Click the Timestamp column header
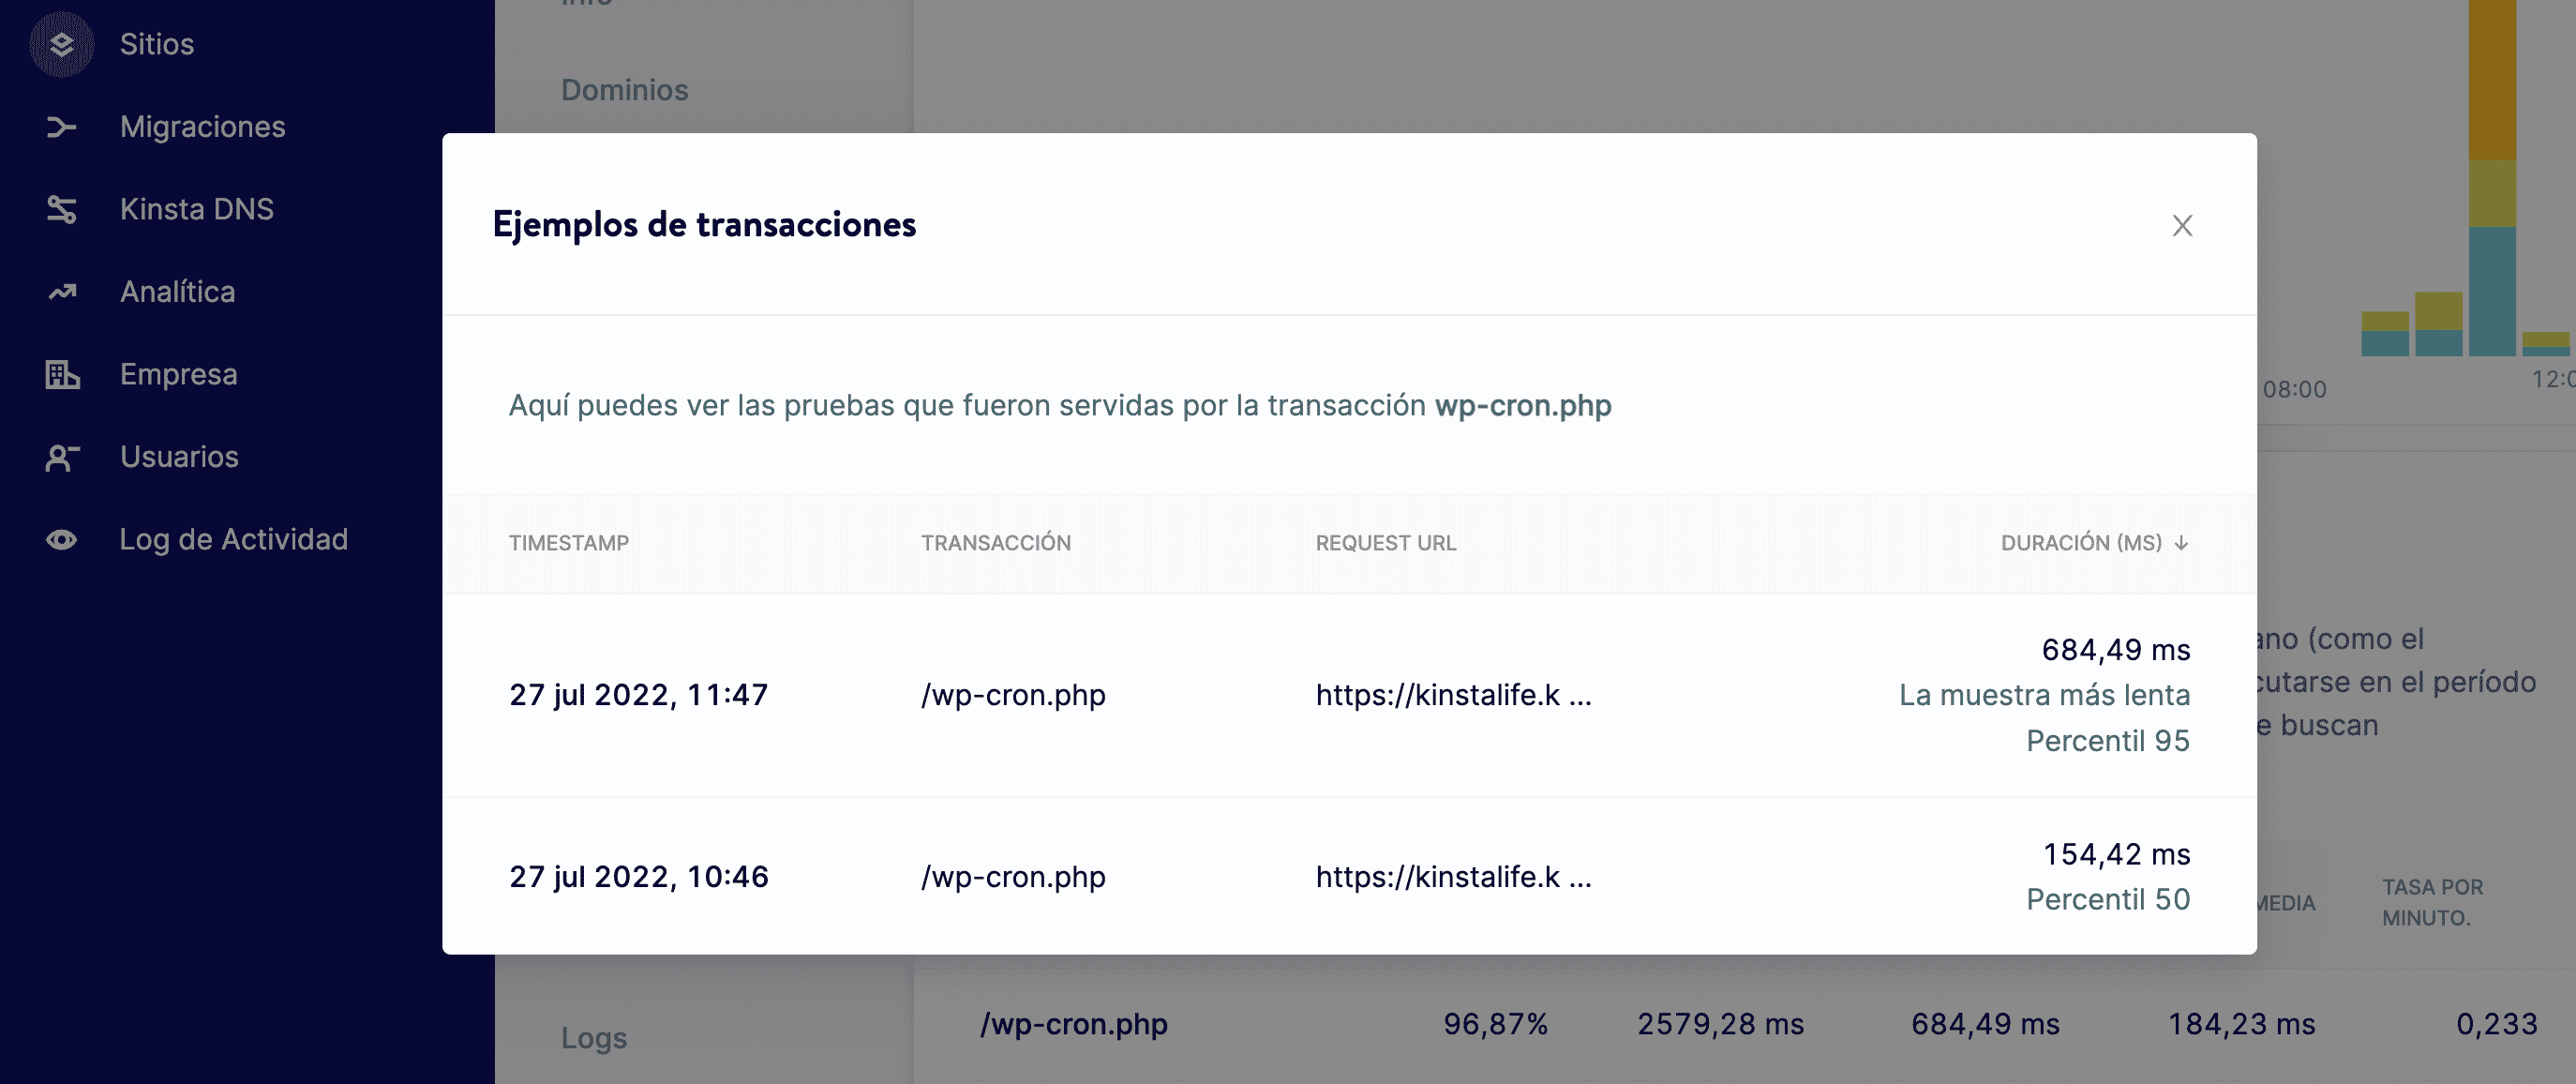Viewport: 2576px width, 1084px height. tap(568, 543)
